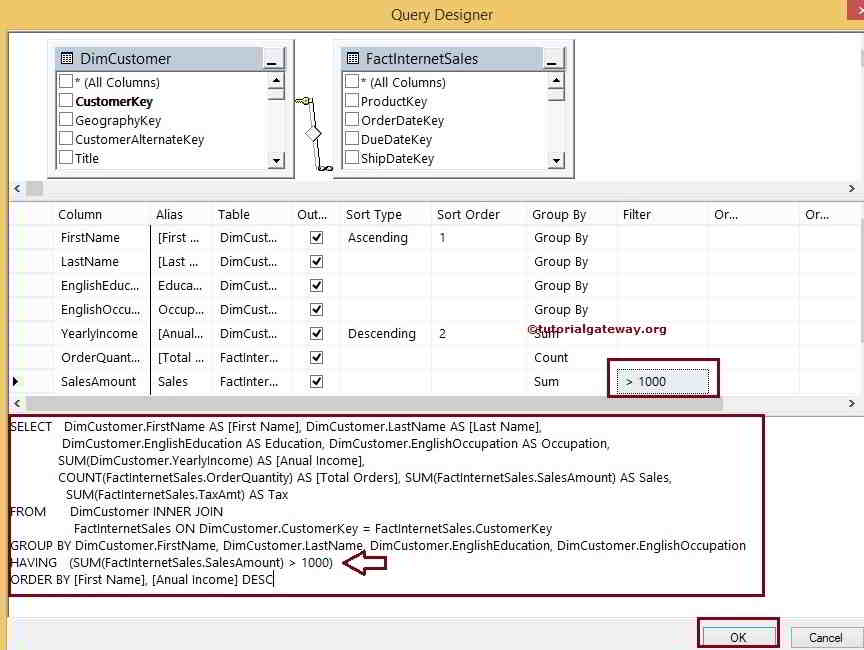Image resolution: width=864 pixels, height=650 pixels.
Task: Click the row selector arrow beside SalesAmount
Action: click(x=15, y=381)
